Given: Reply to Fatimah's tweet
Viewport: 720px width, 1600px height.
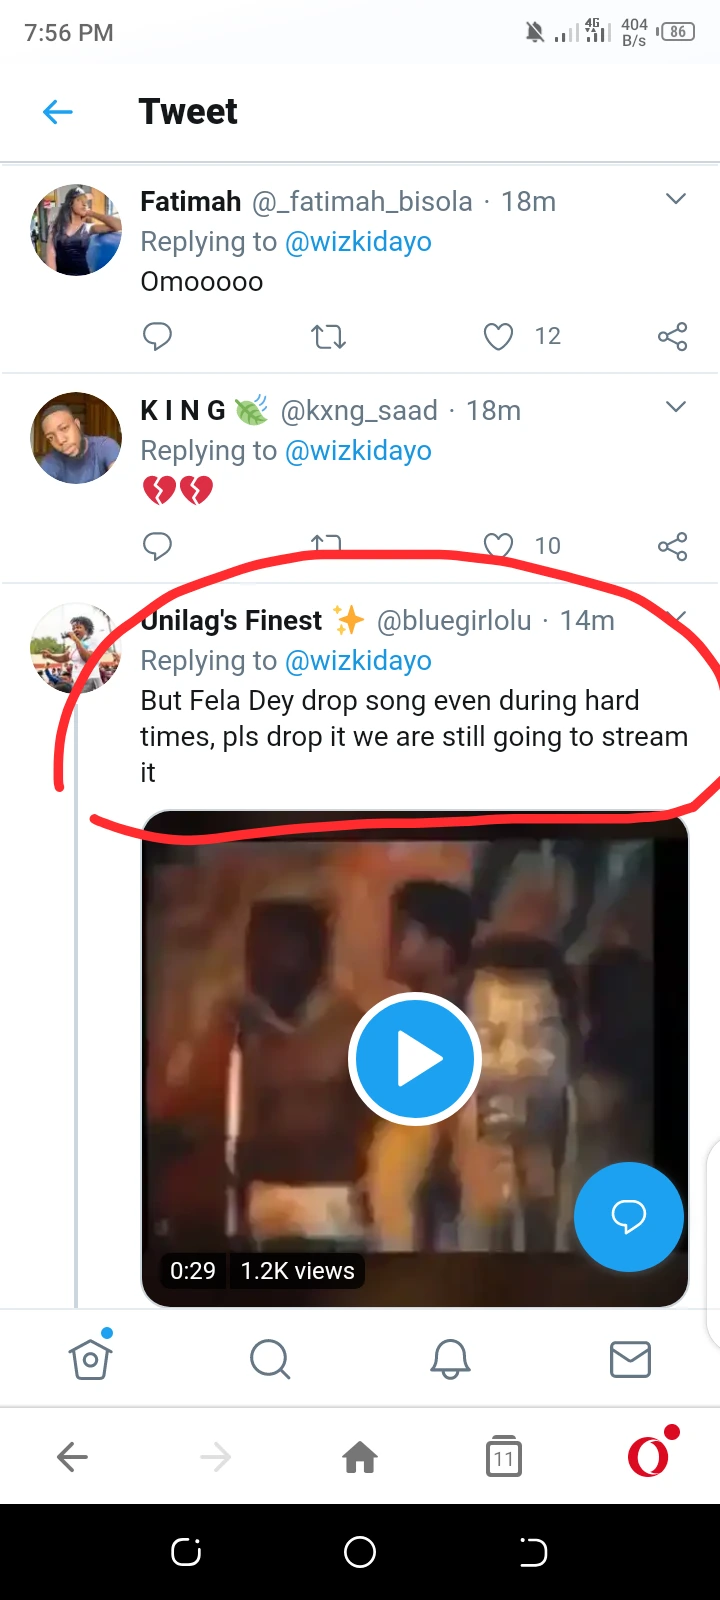Looking at the screenshot, I should click(x=157, y=336).
